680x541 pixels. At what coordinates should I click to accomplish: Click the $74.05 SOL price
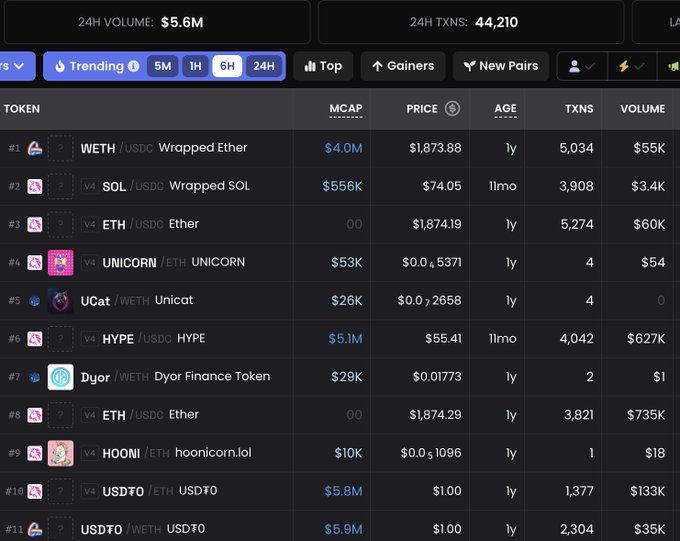tap(442, 187)
